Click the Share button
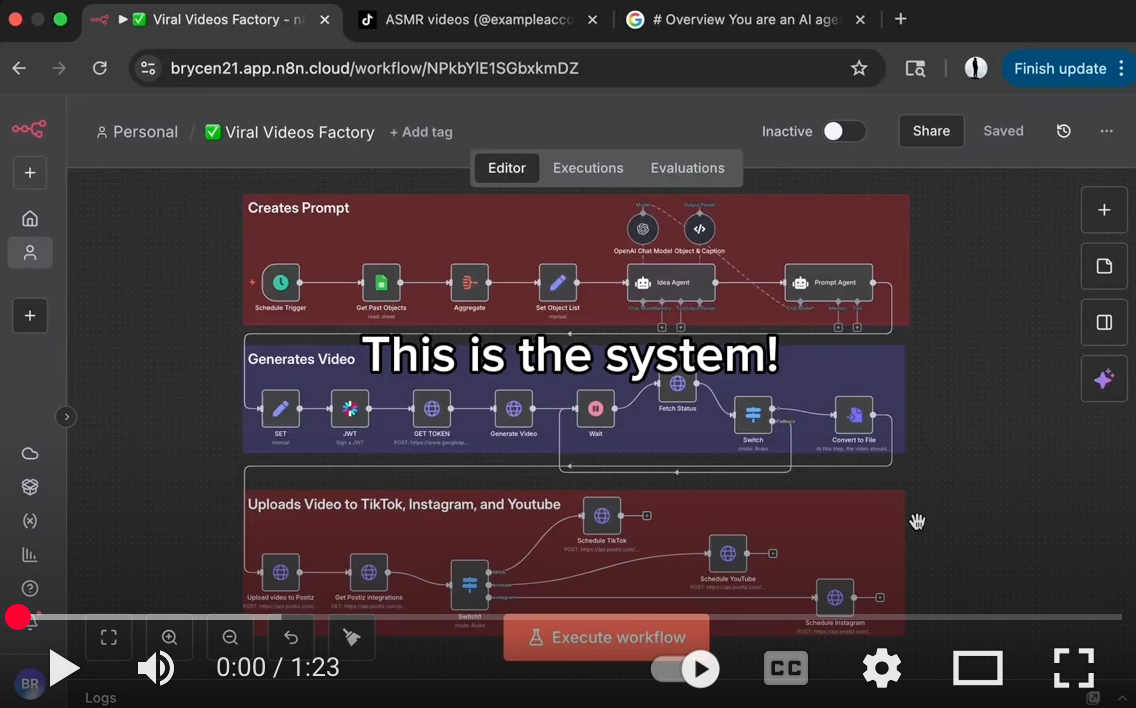The width and height of the screenshot is (1136, 708). pos(931,131)
